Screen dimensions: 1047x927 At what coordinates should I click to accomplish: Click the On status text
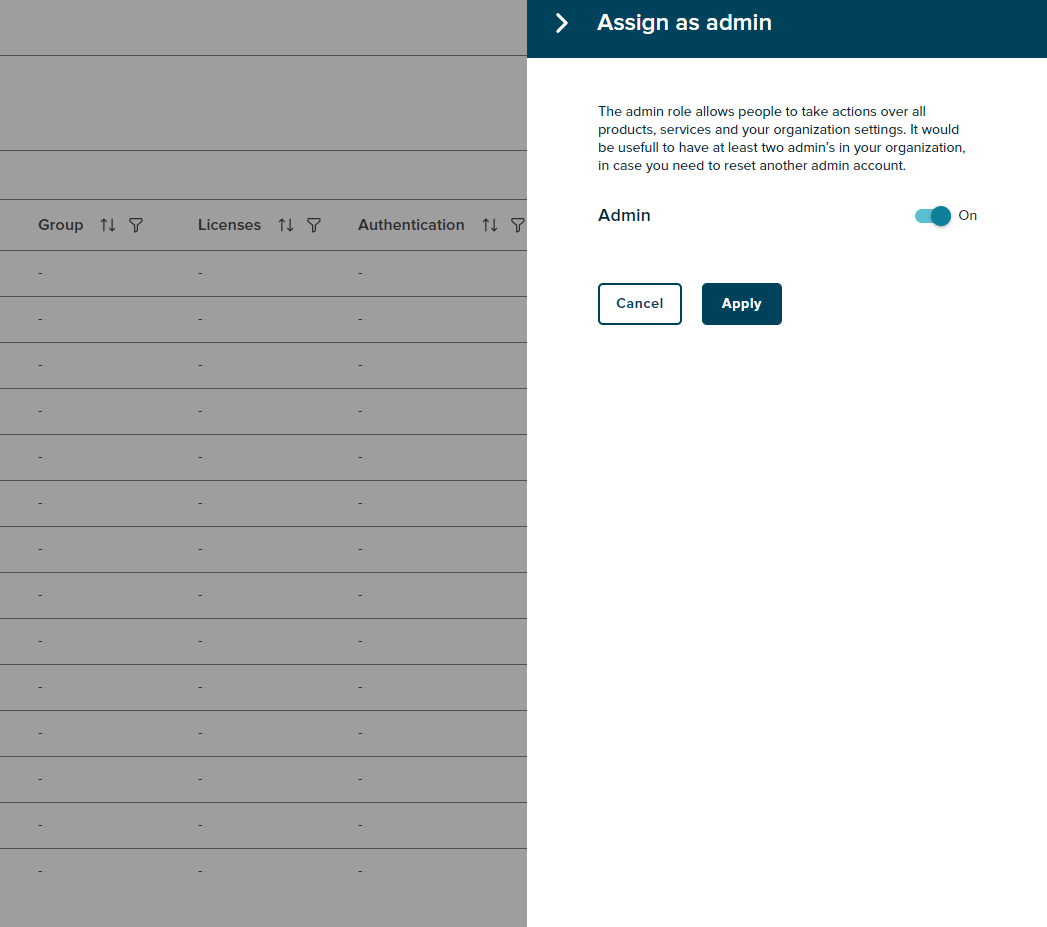pyautogui.click(x=968, y=216)
